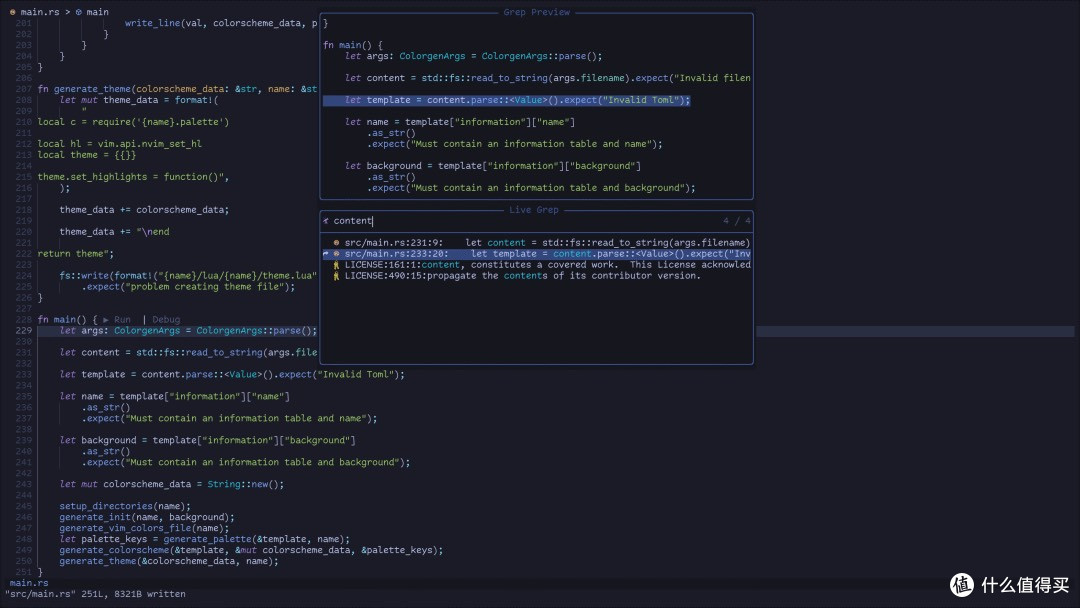Viewport: 1080px width, 608px height.
Task: Click 'generate_init(name, background);' call
Action: [x=147, y=517]
